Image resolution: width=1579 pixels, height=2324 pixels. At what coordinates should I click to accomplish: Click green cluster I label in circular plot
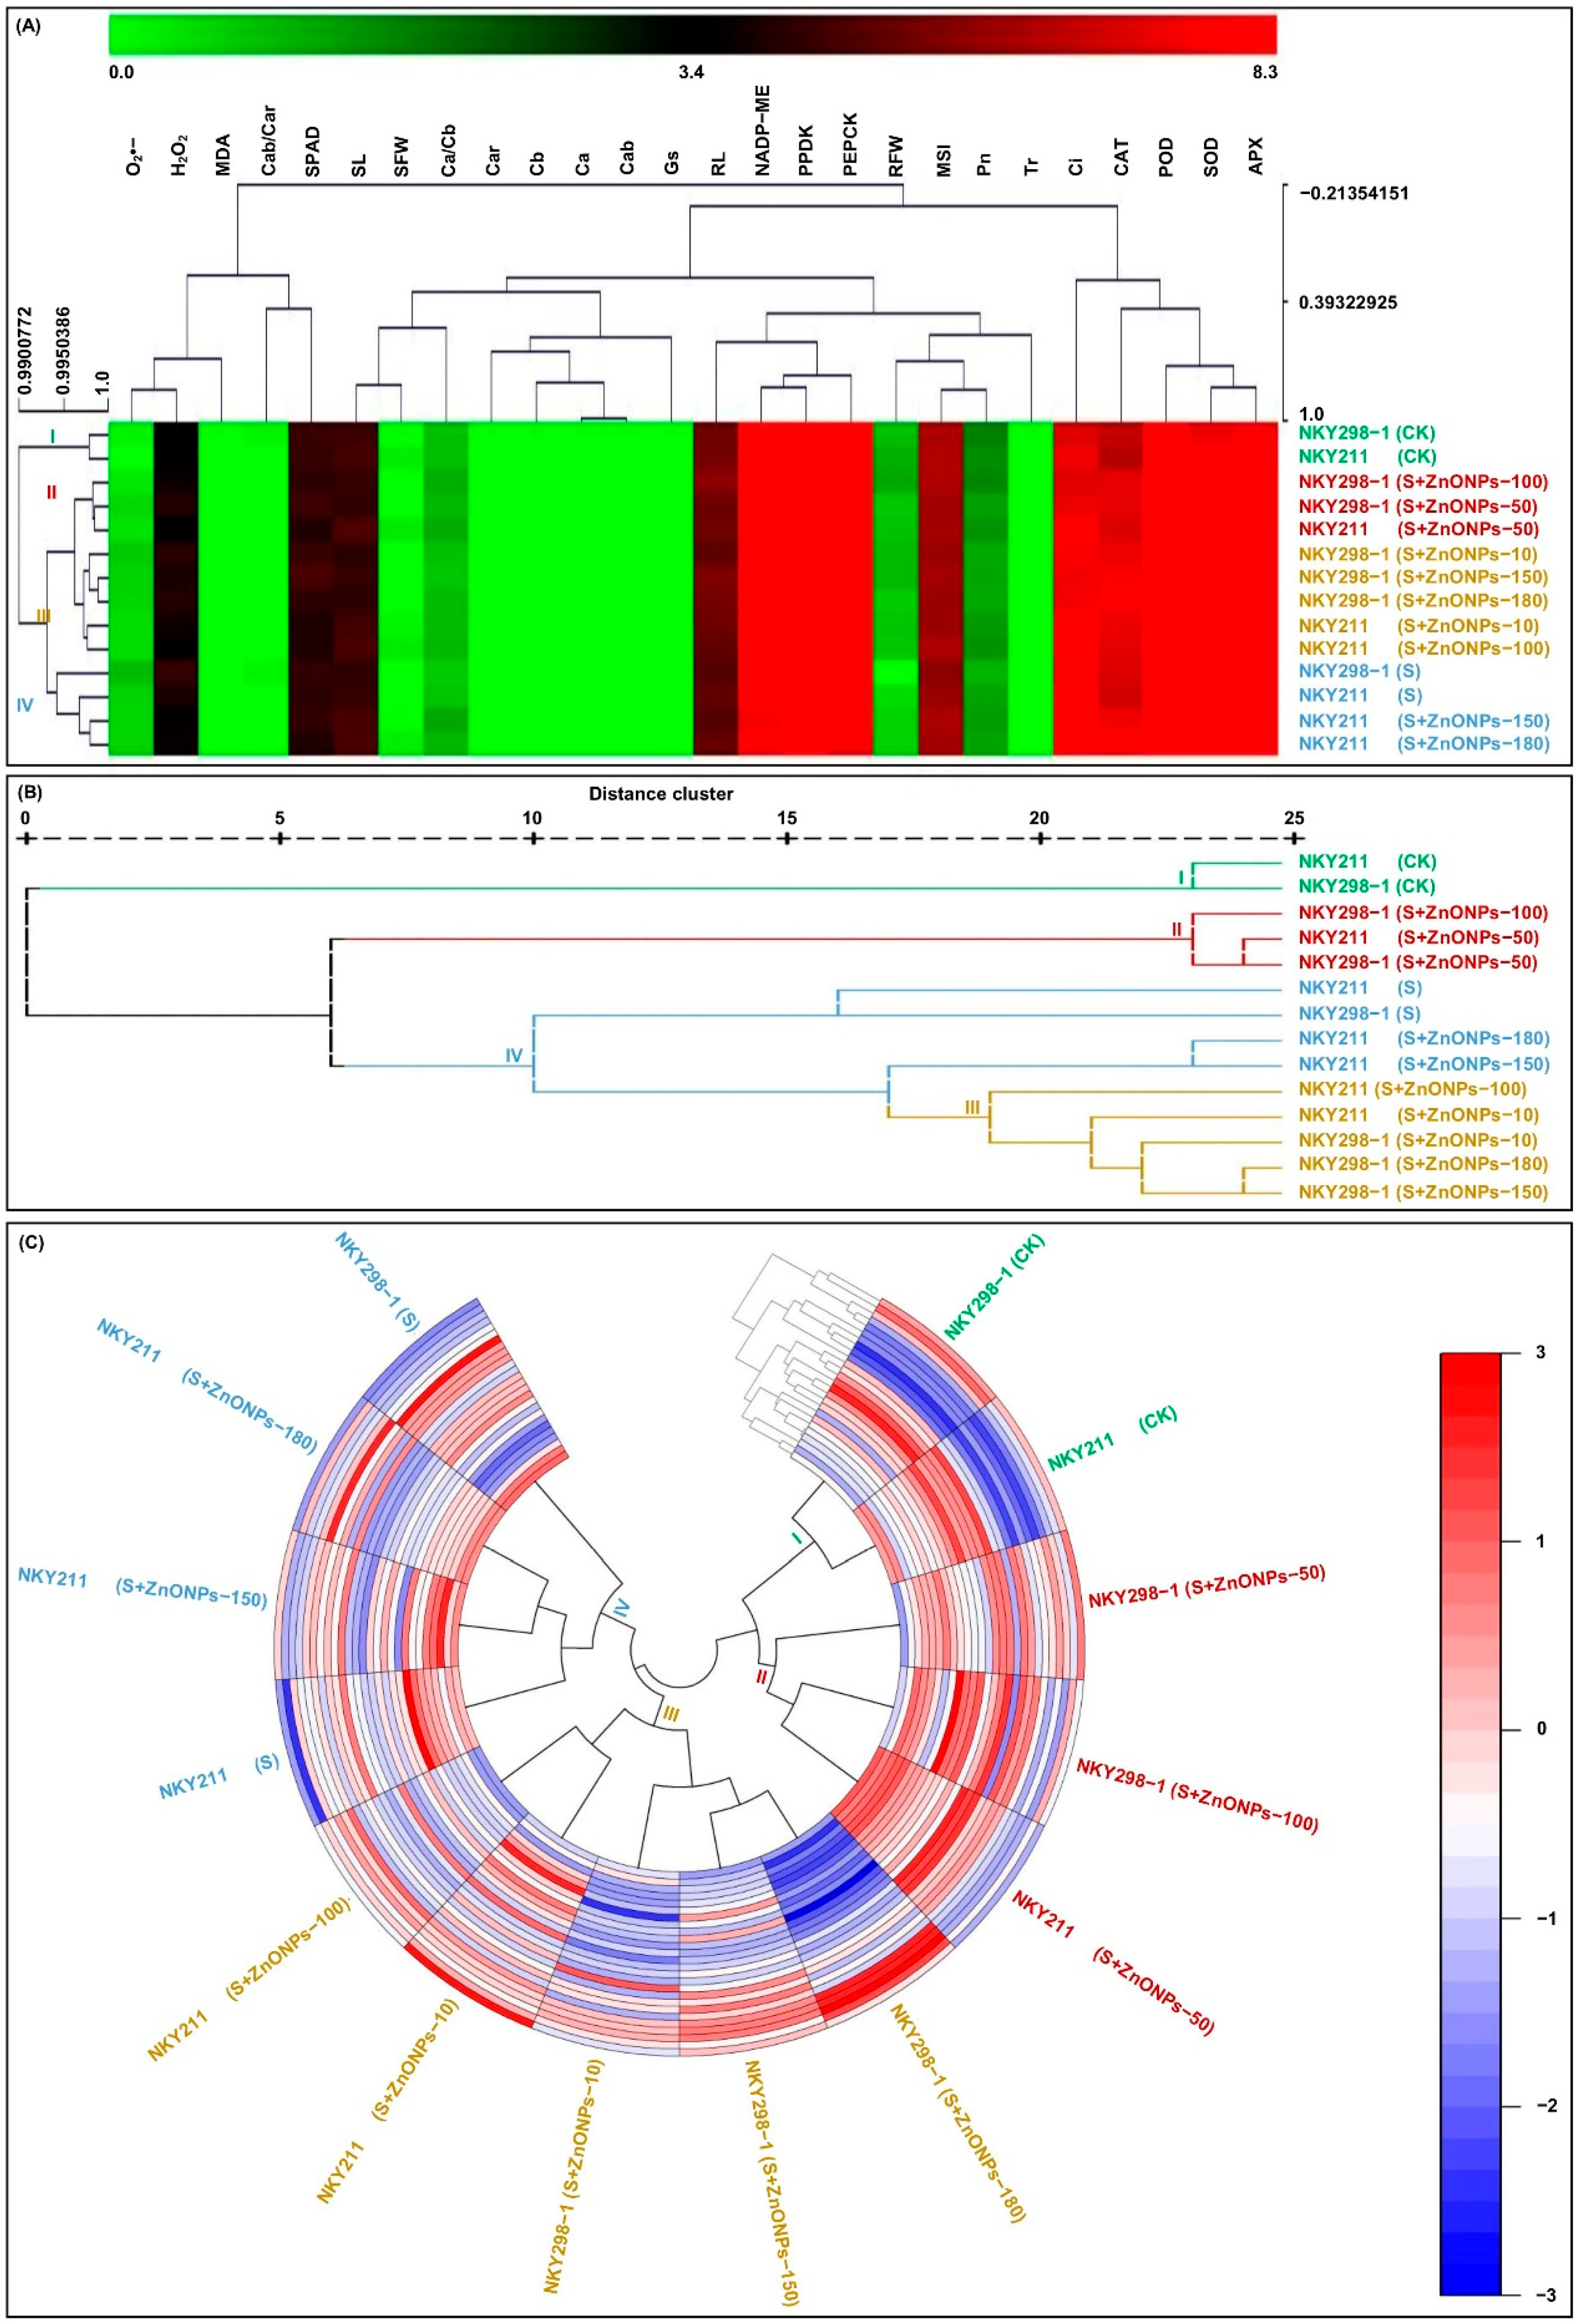(x=796, y=1538)
